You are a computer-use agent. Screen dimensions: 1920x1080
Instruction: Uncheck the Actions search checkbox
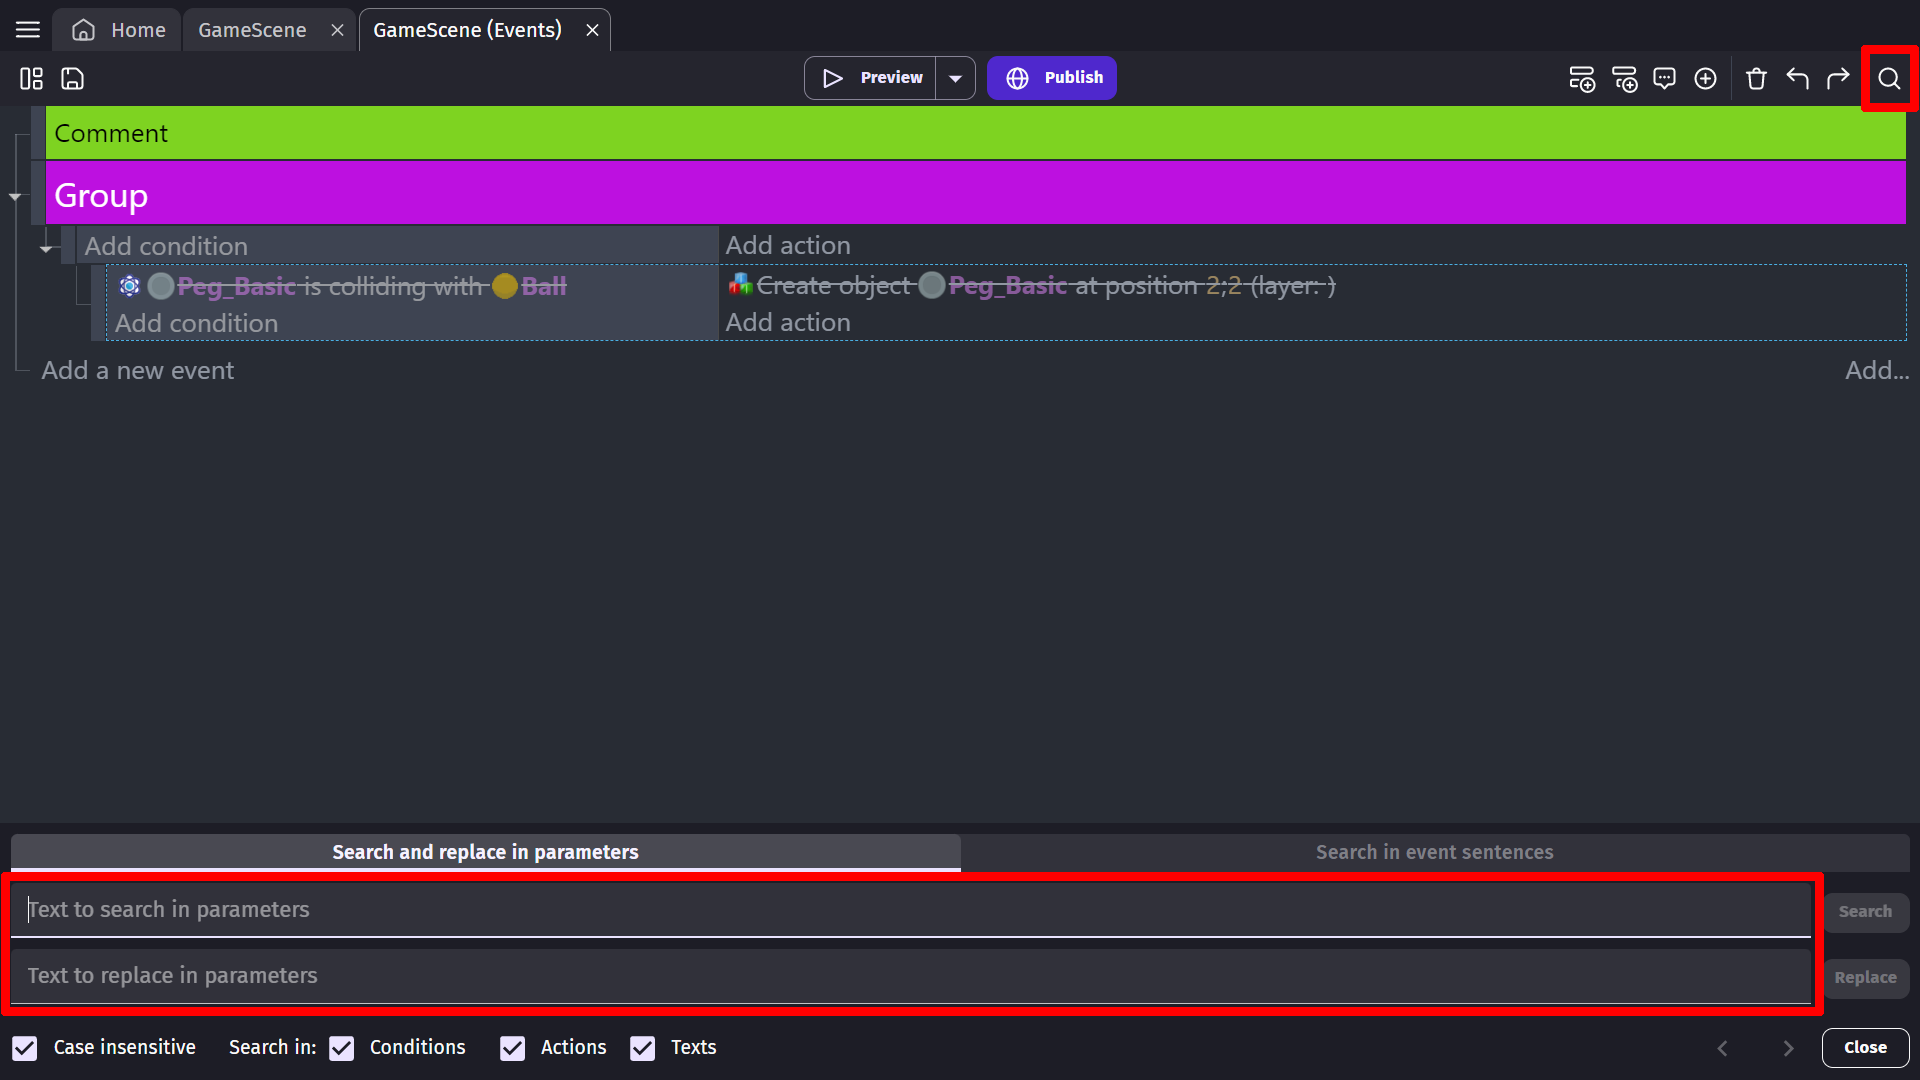[513, 1047]
